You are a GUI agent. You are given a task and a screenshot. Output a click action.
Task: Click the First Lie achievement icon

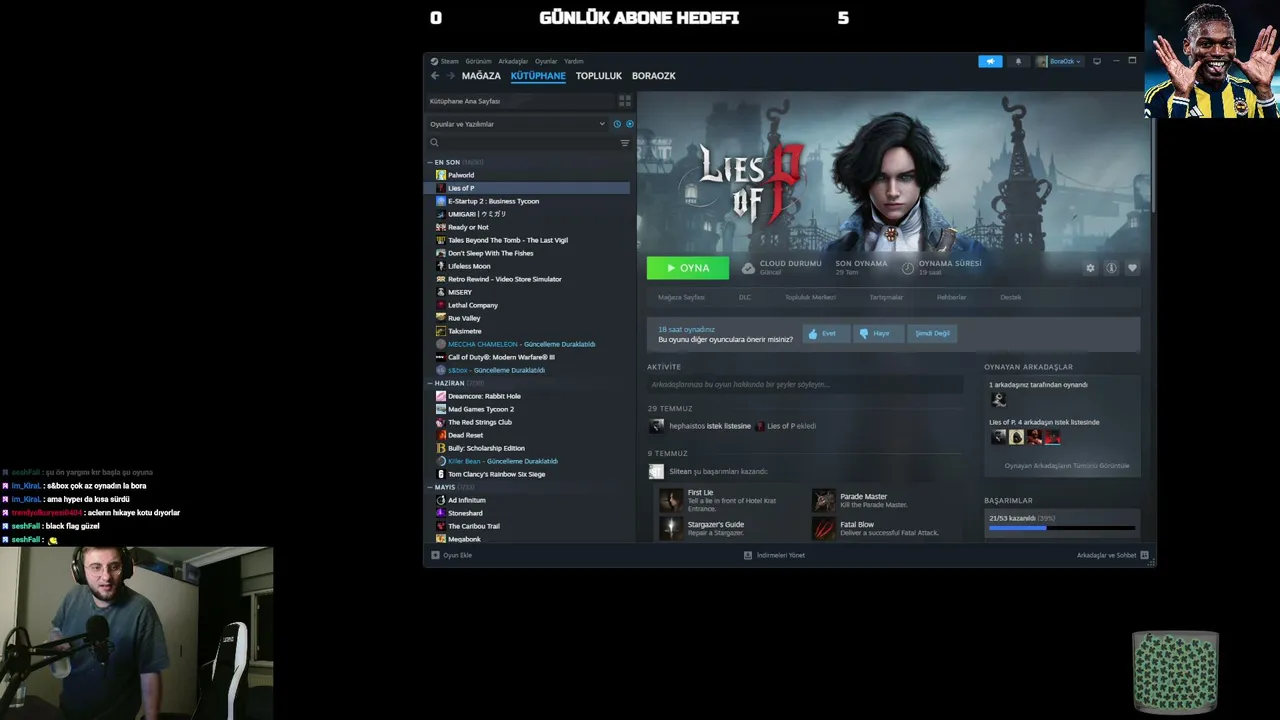pyautogui.click(x=671, y=499)
